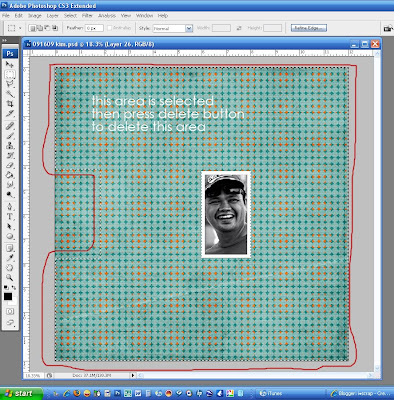
Task: Select the Hand tool
Action: click(10, 268)
